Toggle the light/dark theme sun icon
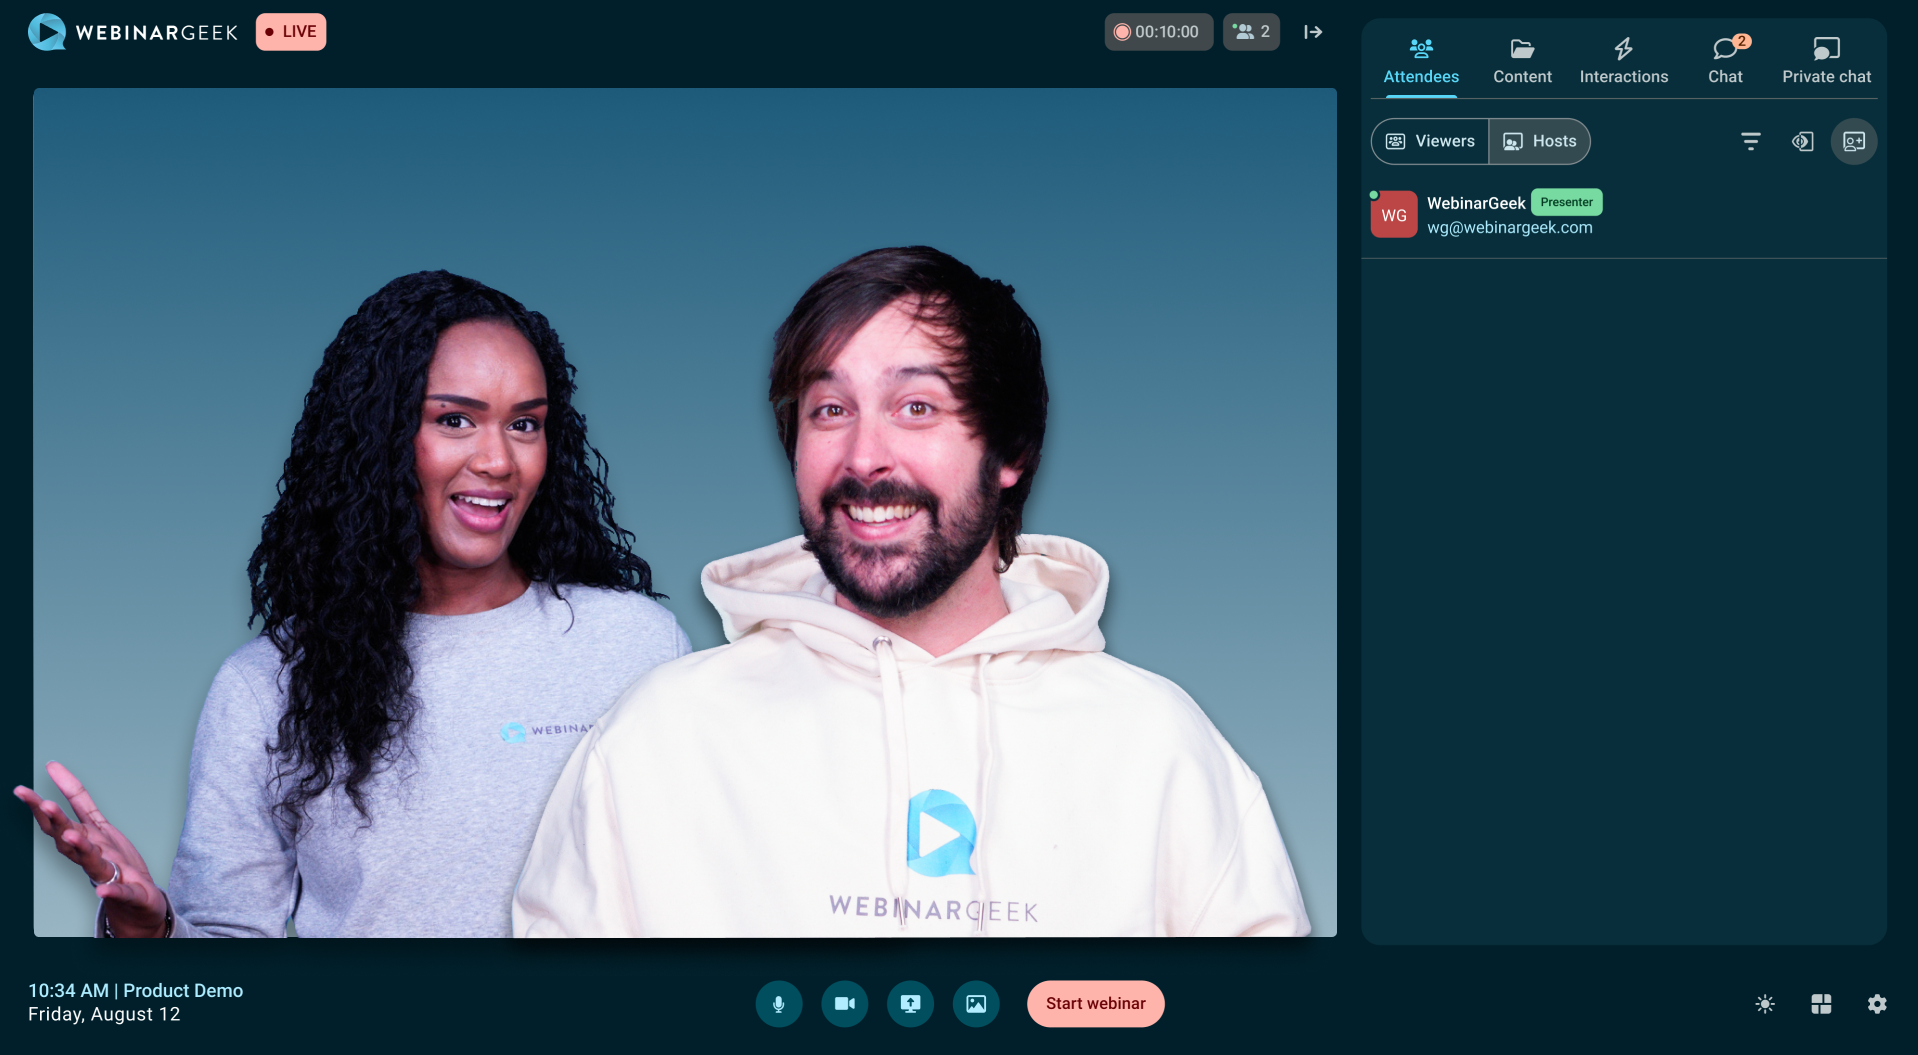 pyautogui.click(x=1765, y=1004)
